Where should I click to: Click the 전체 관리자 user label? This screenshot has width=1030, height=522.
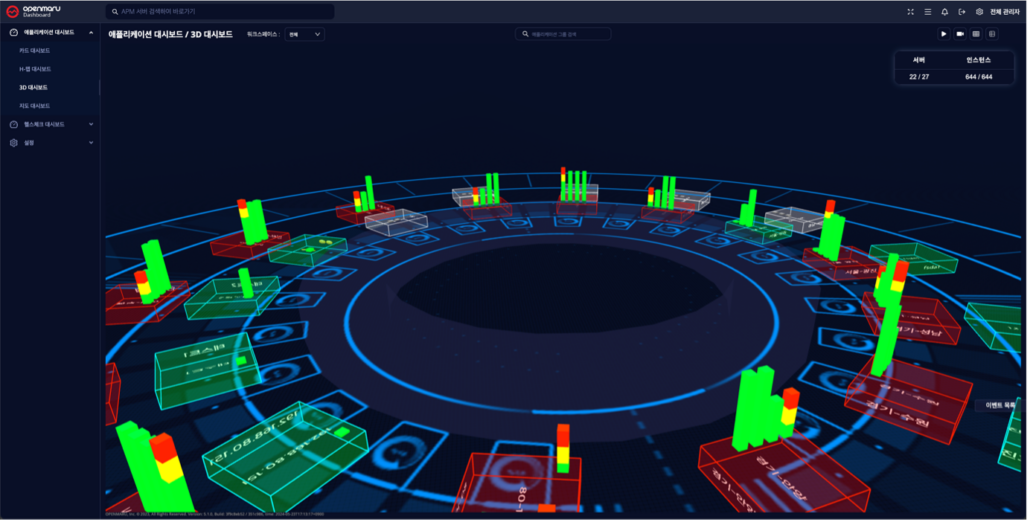1005,12
